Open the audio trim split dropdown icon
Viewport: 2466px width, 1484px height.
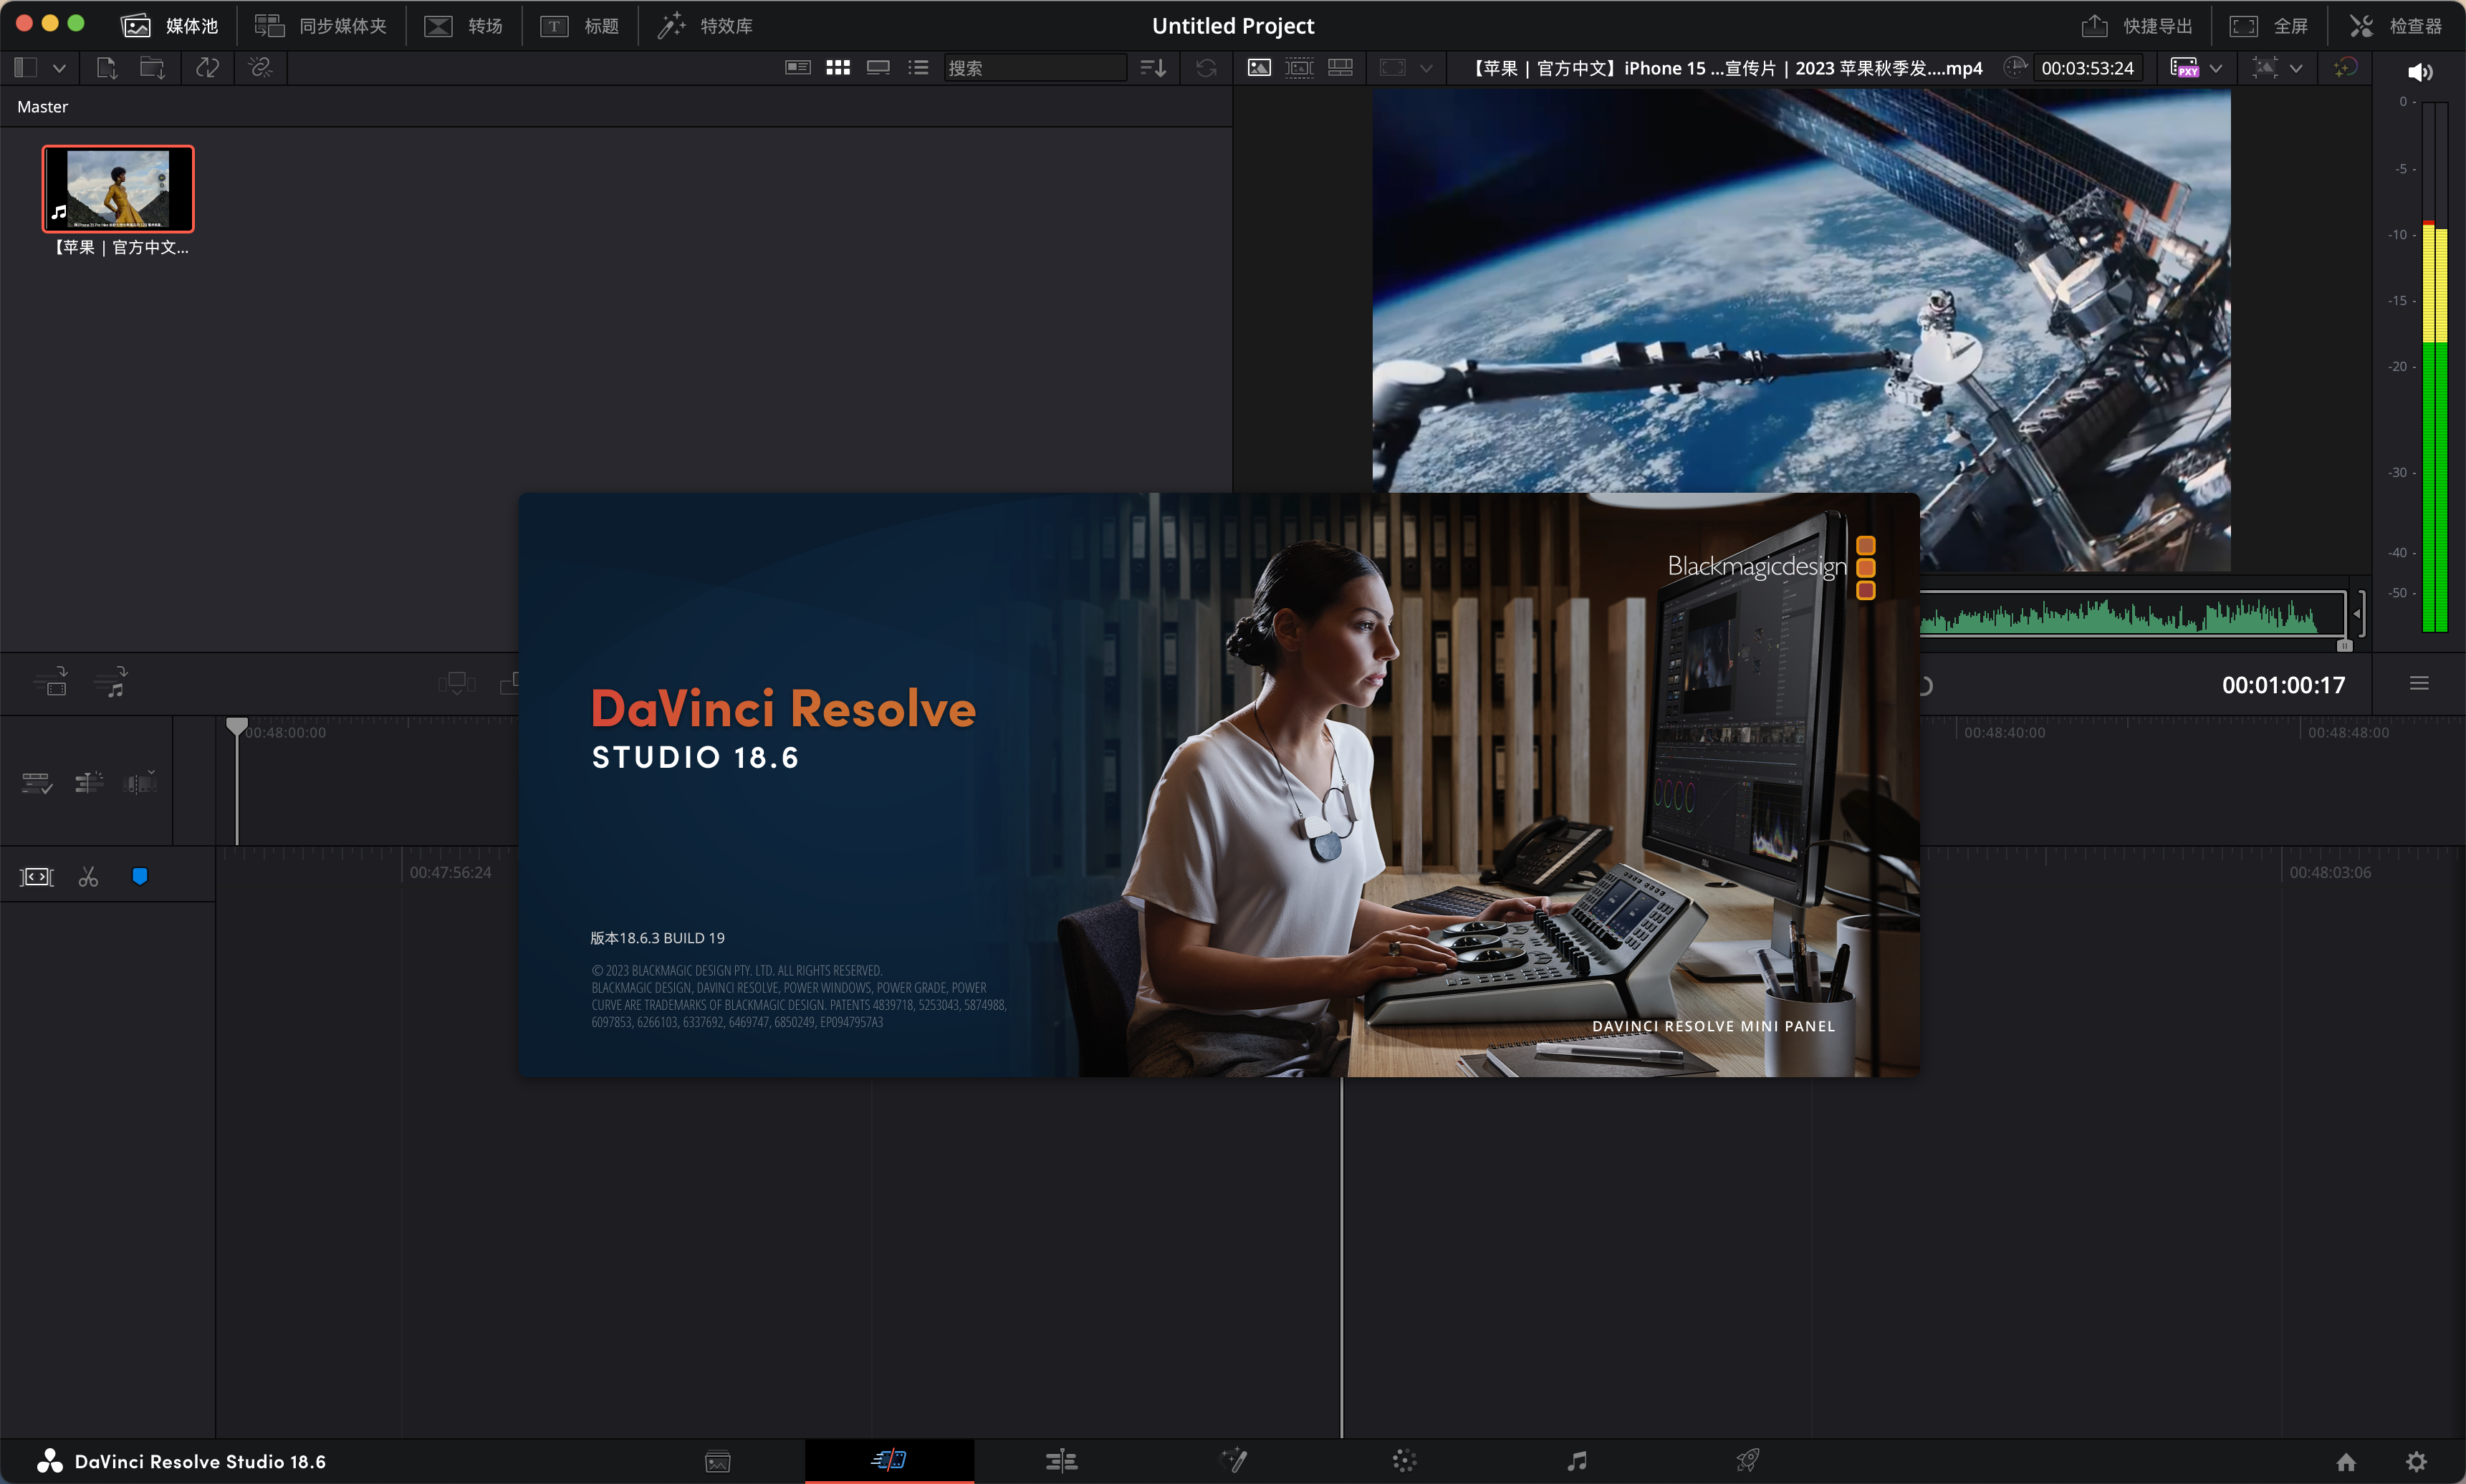point(140,782)
